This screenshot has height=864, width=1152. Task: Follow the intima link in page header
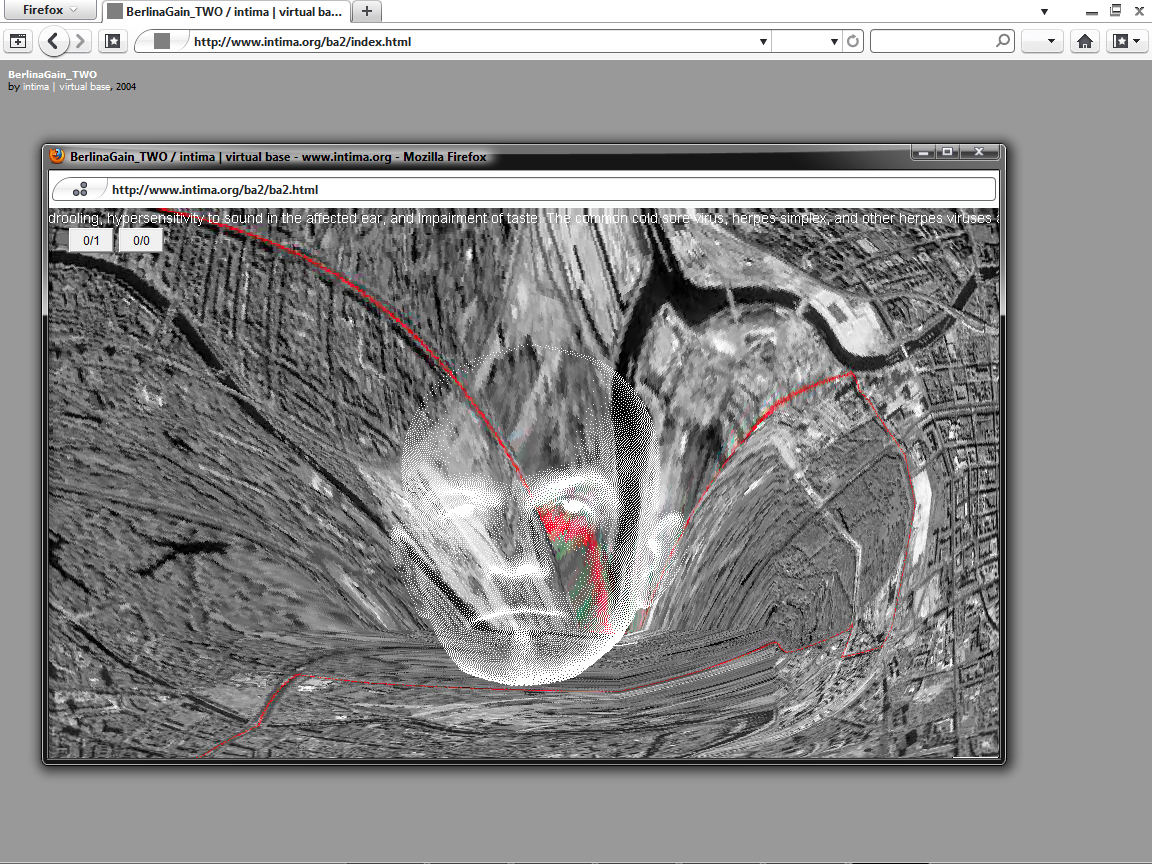coord(36,87)
